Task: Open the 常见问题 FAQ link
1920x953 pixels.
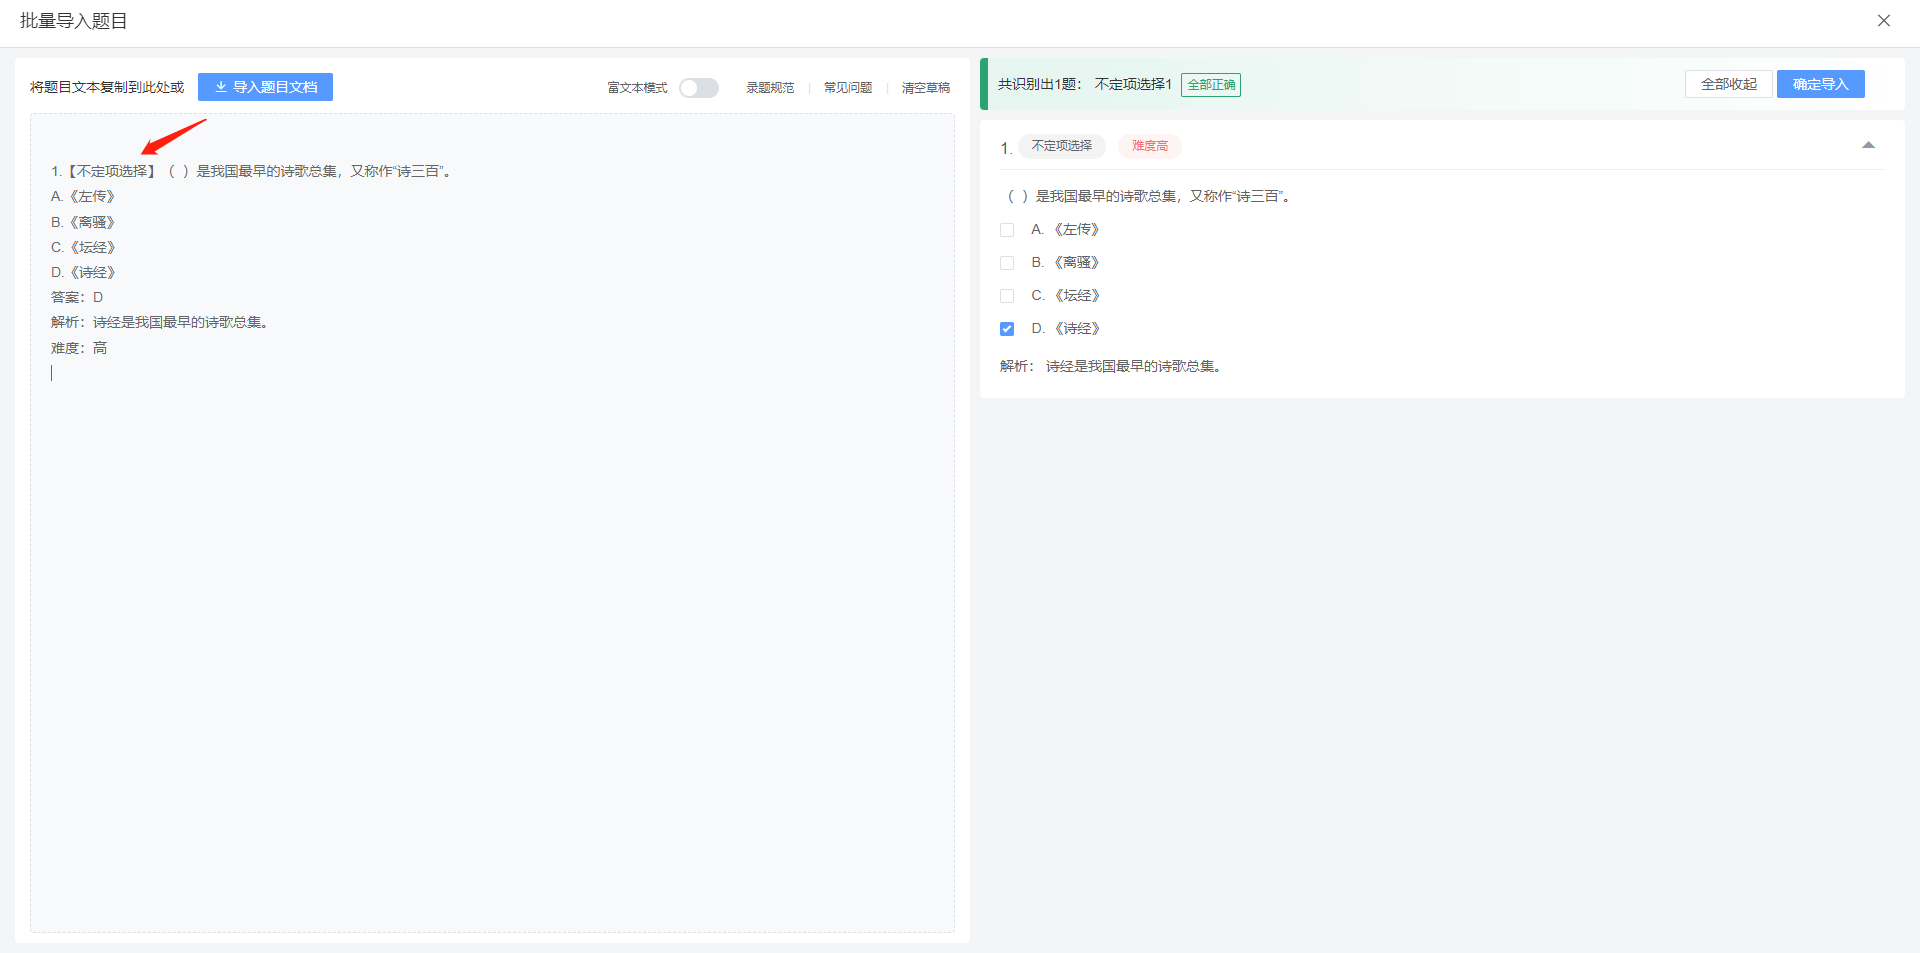Action: click(x=847, y=88)
